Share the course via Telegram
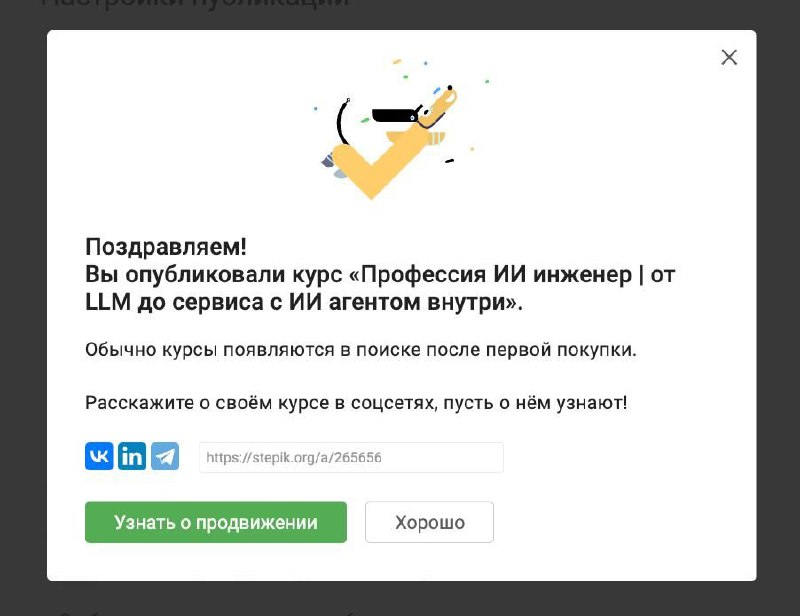This screenshot has width=800, height=616. (x=165, y=456)
